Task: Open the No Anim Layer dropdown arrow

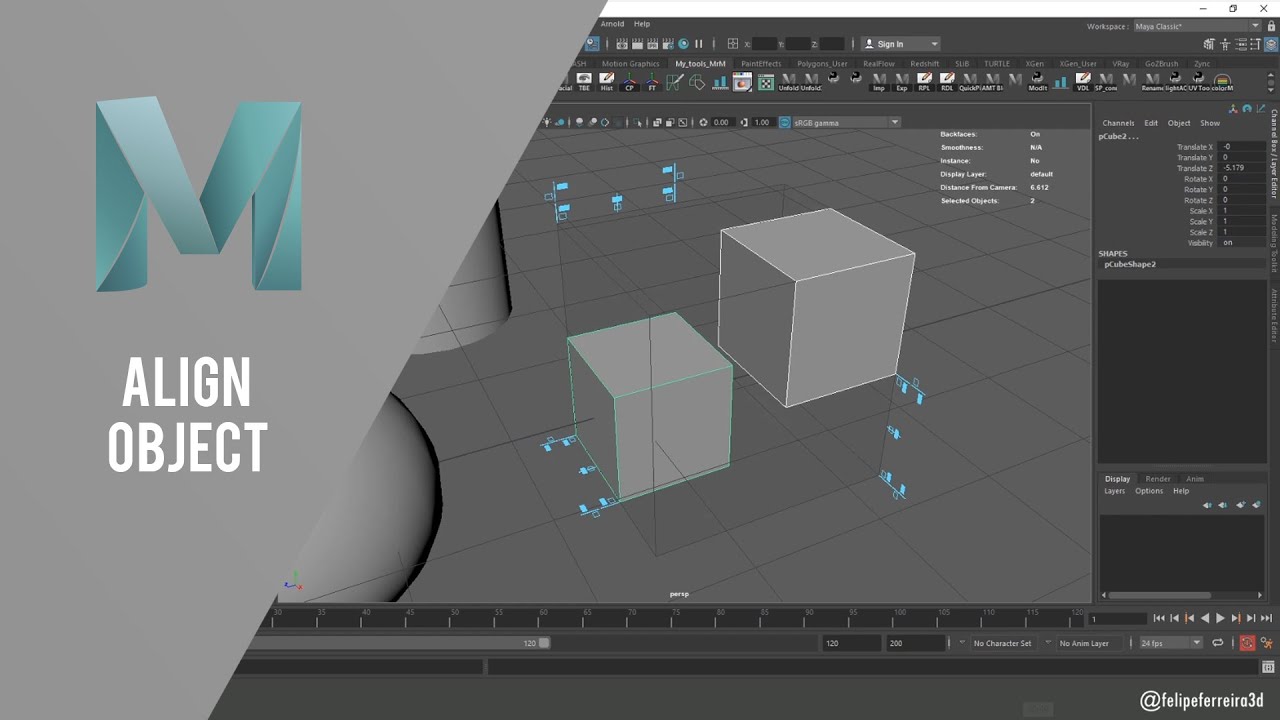Action: (x=1048, y=643)
